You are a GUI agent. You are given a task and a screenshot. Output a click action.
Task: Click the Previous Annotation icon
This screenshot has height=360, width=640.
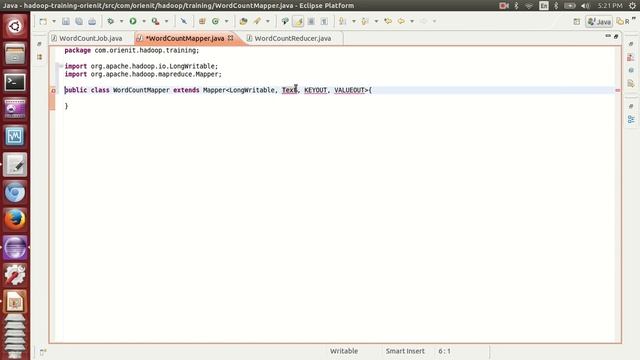coord(365,21)
